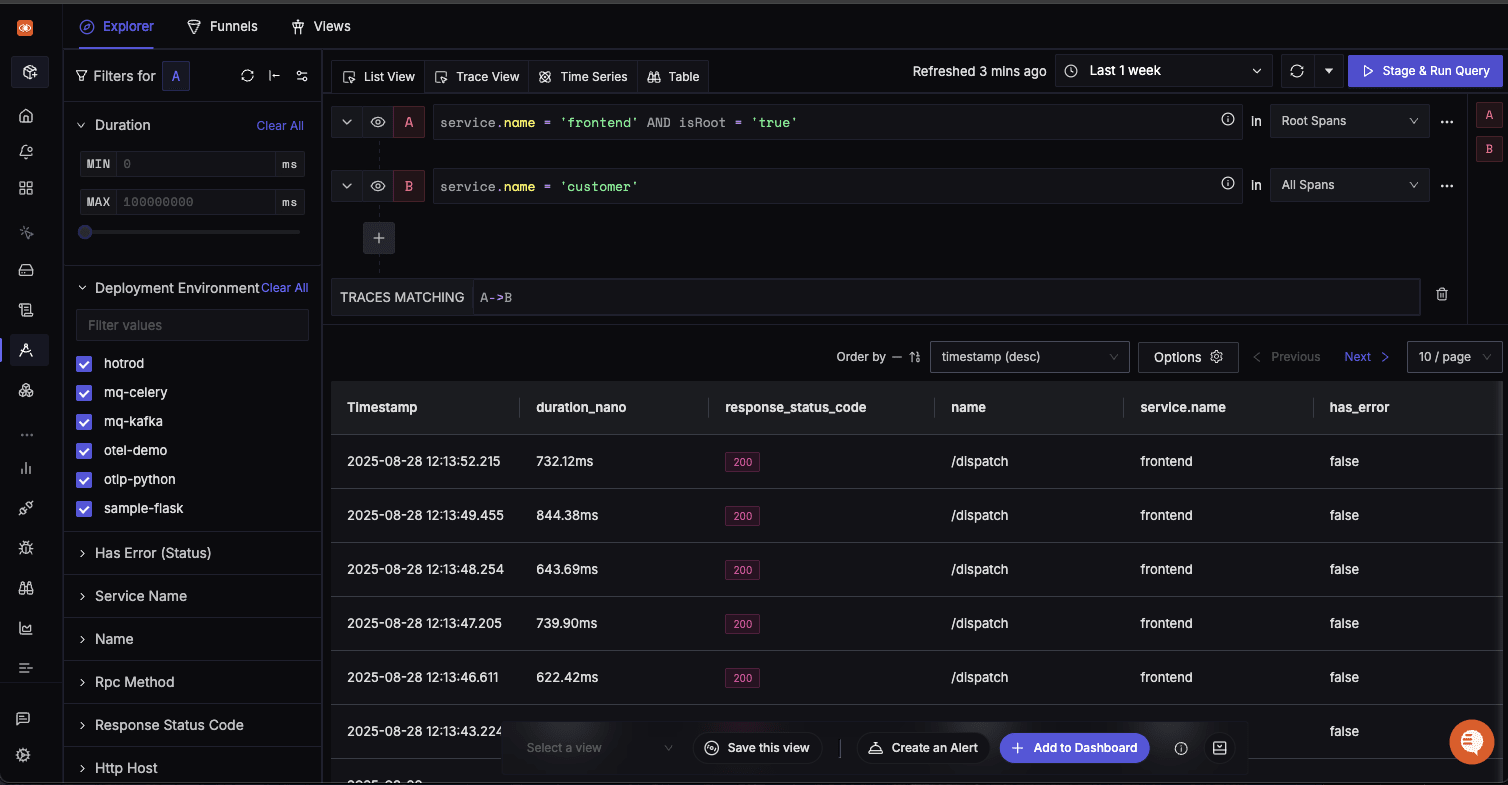This screenshot has width=1508, height=785.
Task: Switch to the Views tab
Action: 320,26
